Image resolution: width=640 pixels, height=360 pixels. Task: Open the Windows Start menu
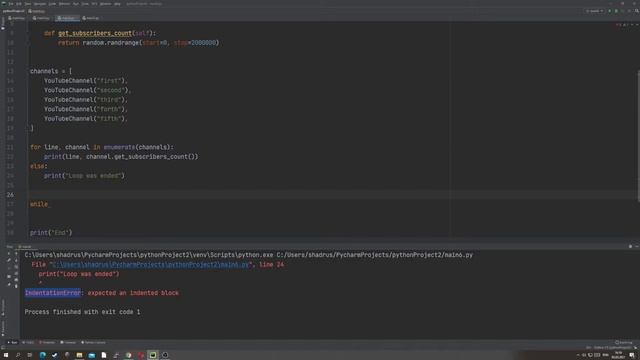click(6, 355)
